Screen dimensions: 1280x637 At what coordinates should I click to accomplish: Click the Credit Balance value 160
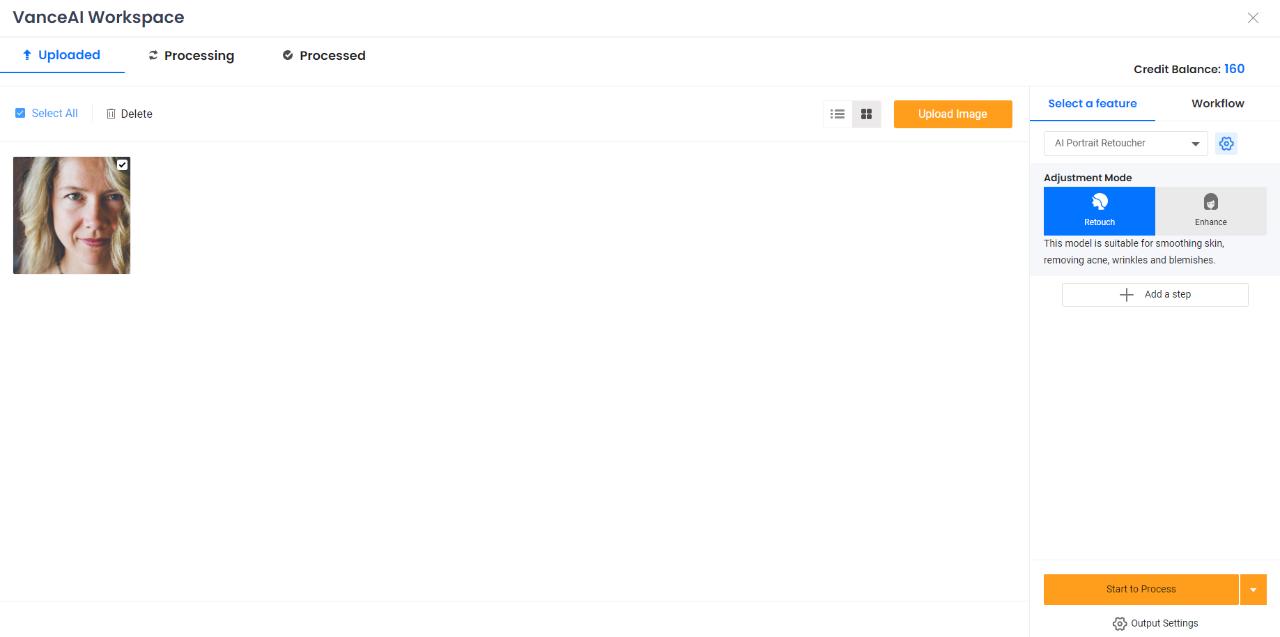(x=1235, y=69)
